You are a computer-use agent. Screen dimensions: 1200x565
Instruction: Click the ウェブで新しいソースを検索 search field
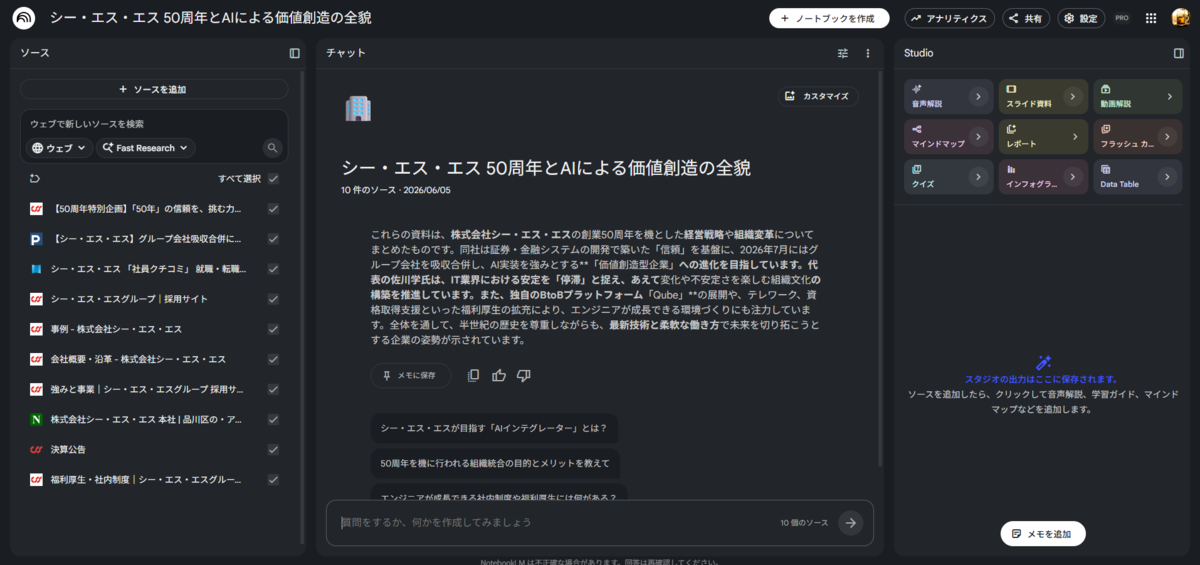[x=154, y=124]
